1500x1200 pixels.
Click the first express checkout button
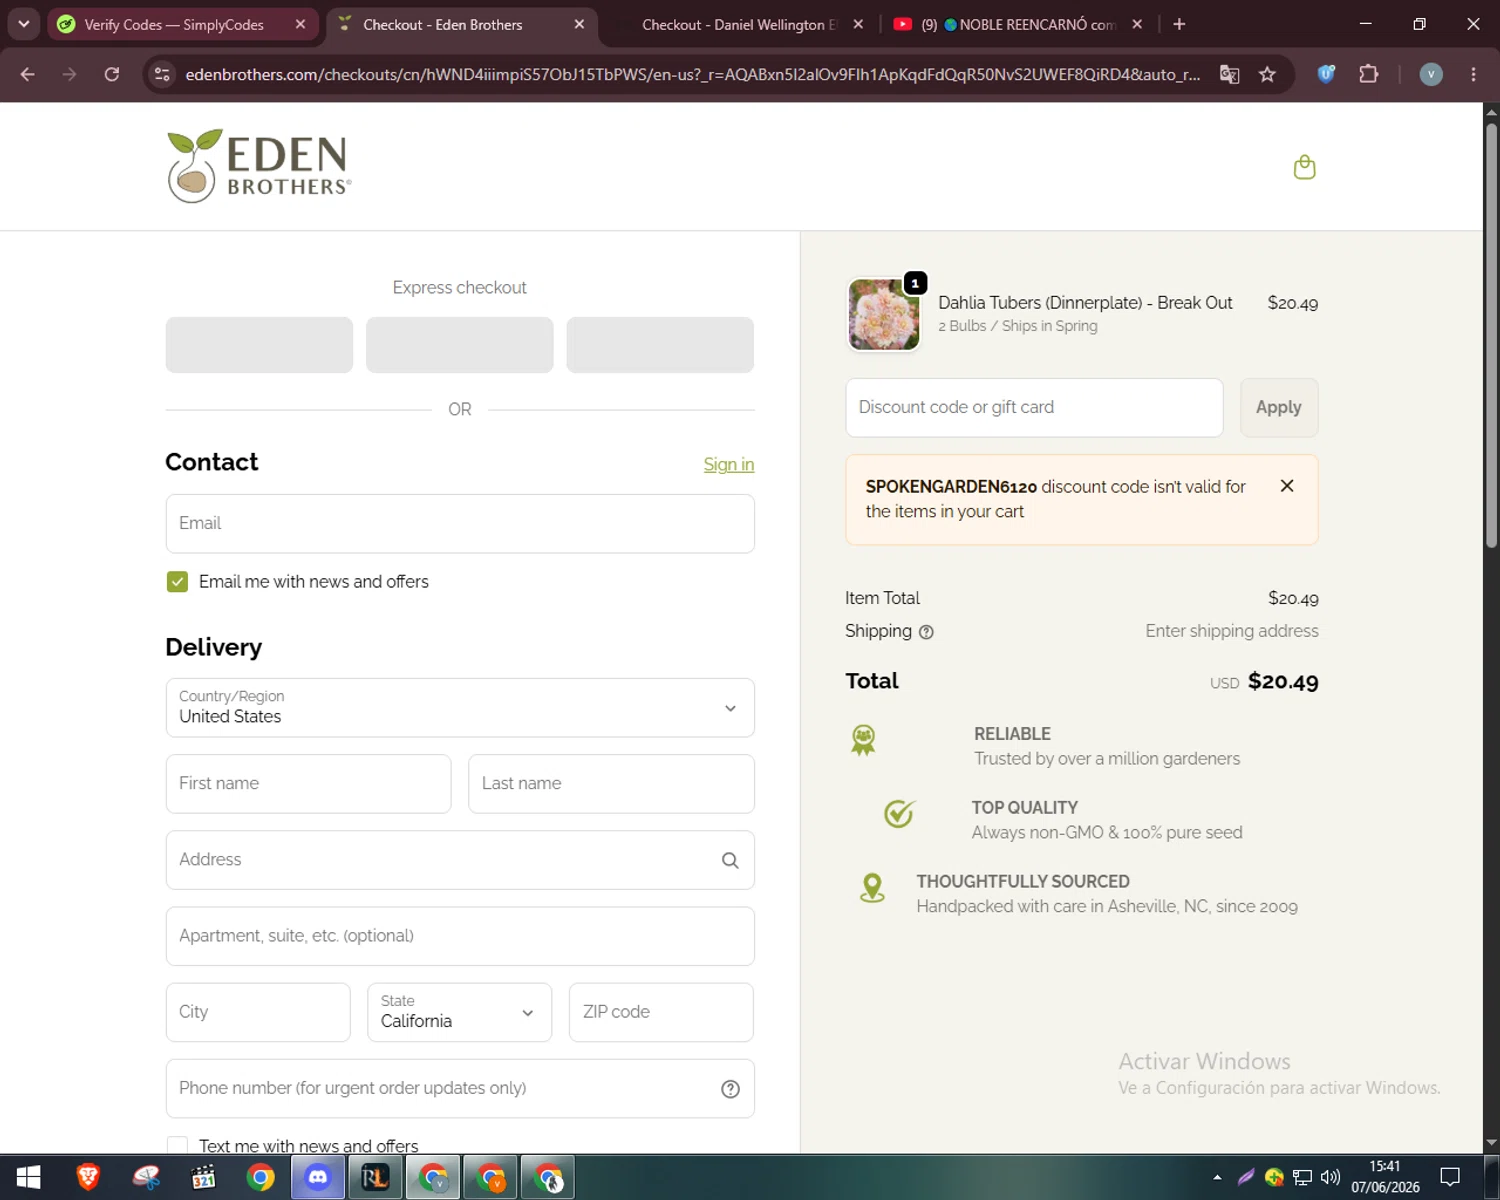pyautogui.click(x=259, y=345)
